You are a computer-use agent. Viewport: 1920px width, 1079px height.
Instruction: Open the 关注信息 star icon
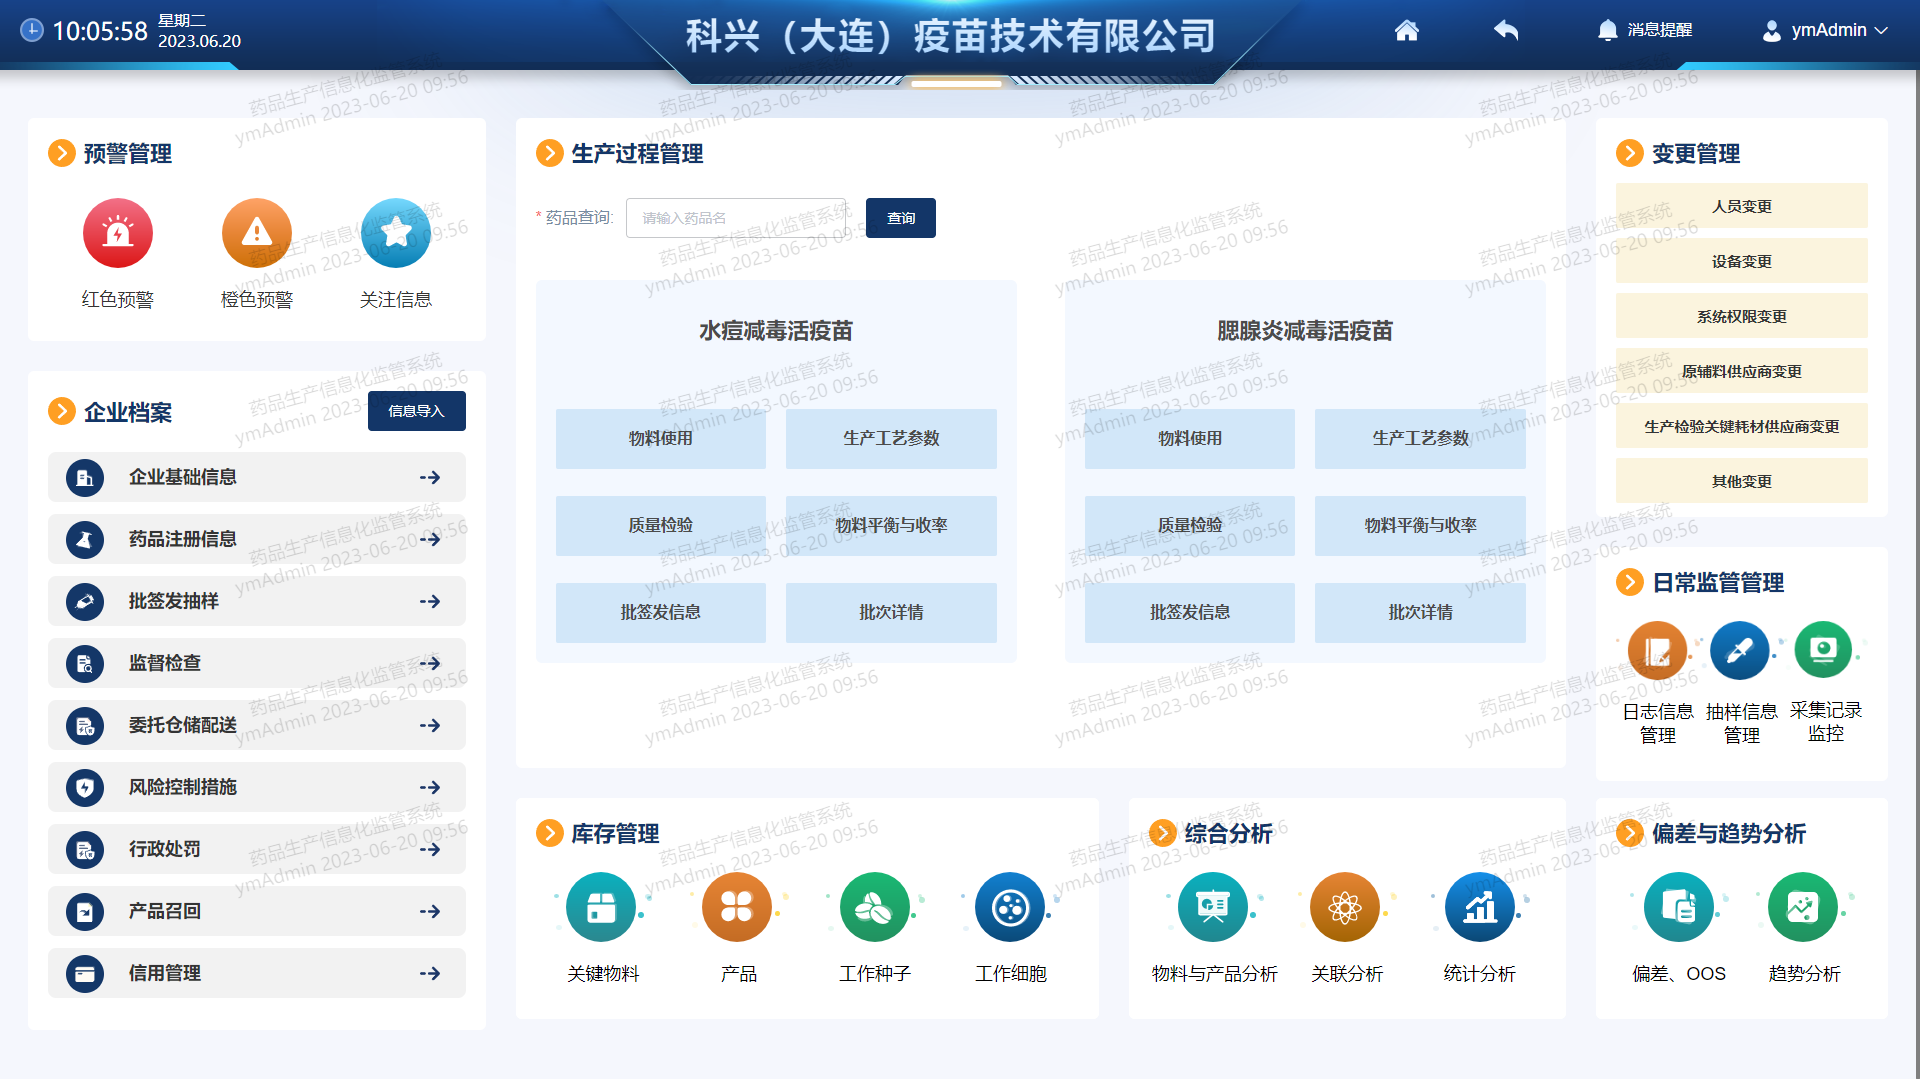396,234
